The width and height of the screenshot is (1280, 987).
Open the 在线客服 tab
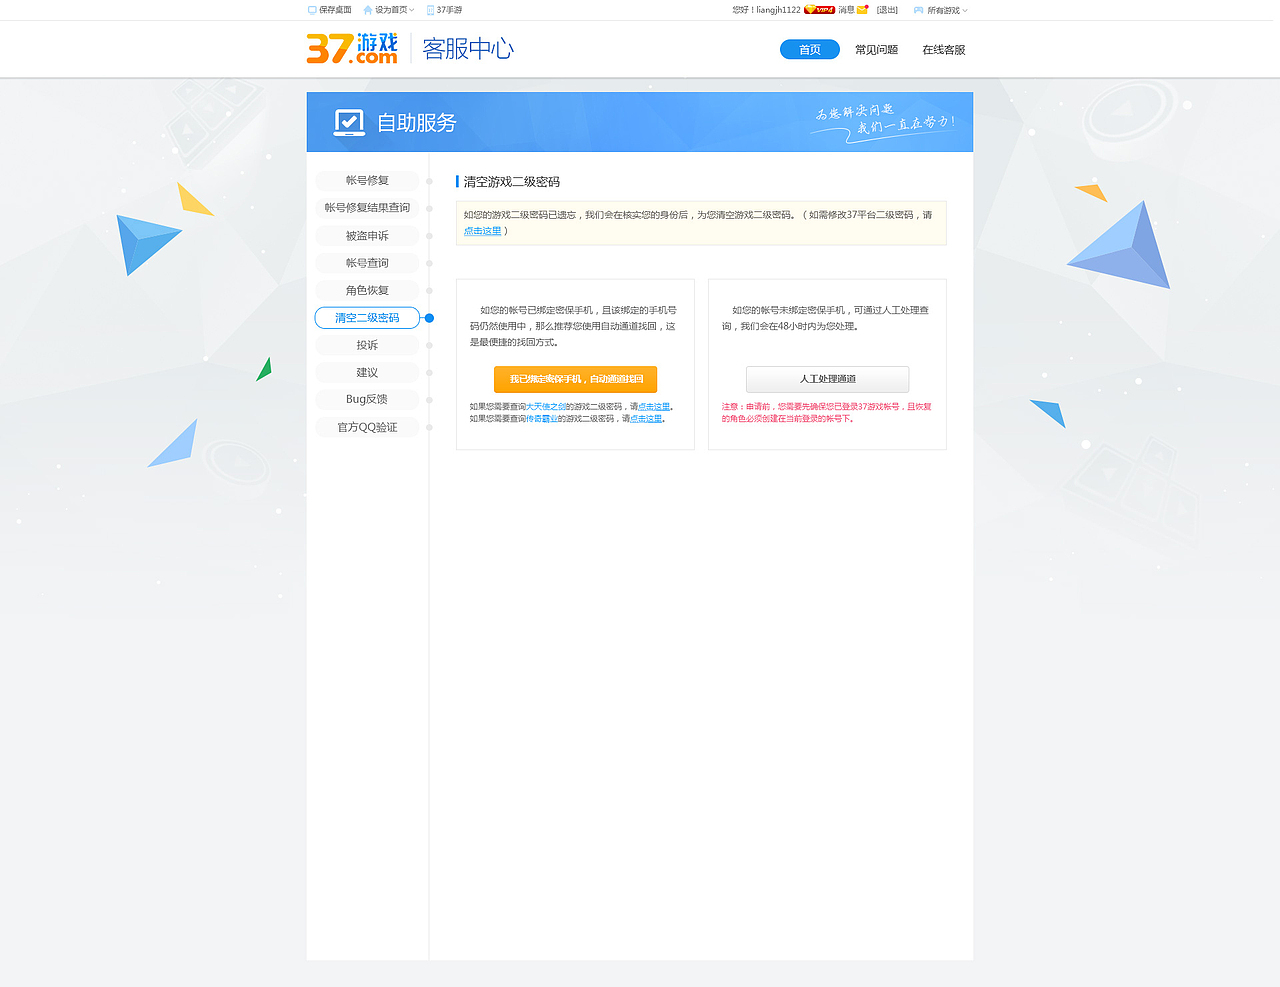point(944,50)
